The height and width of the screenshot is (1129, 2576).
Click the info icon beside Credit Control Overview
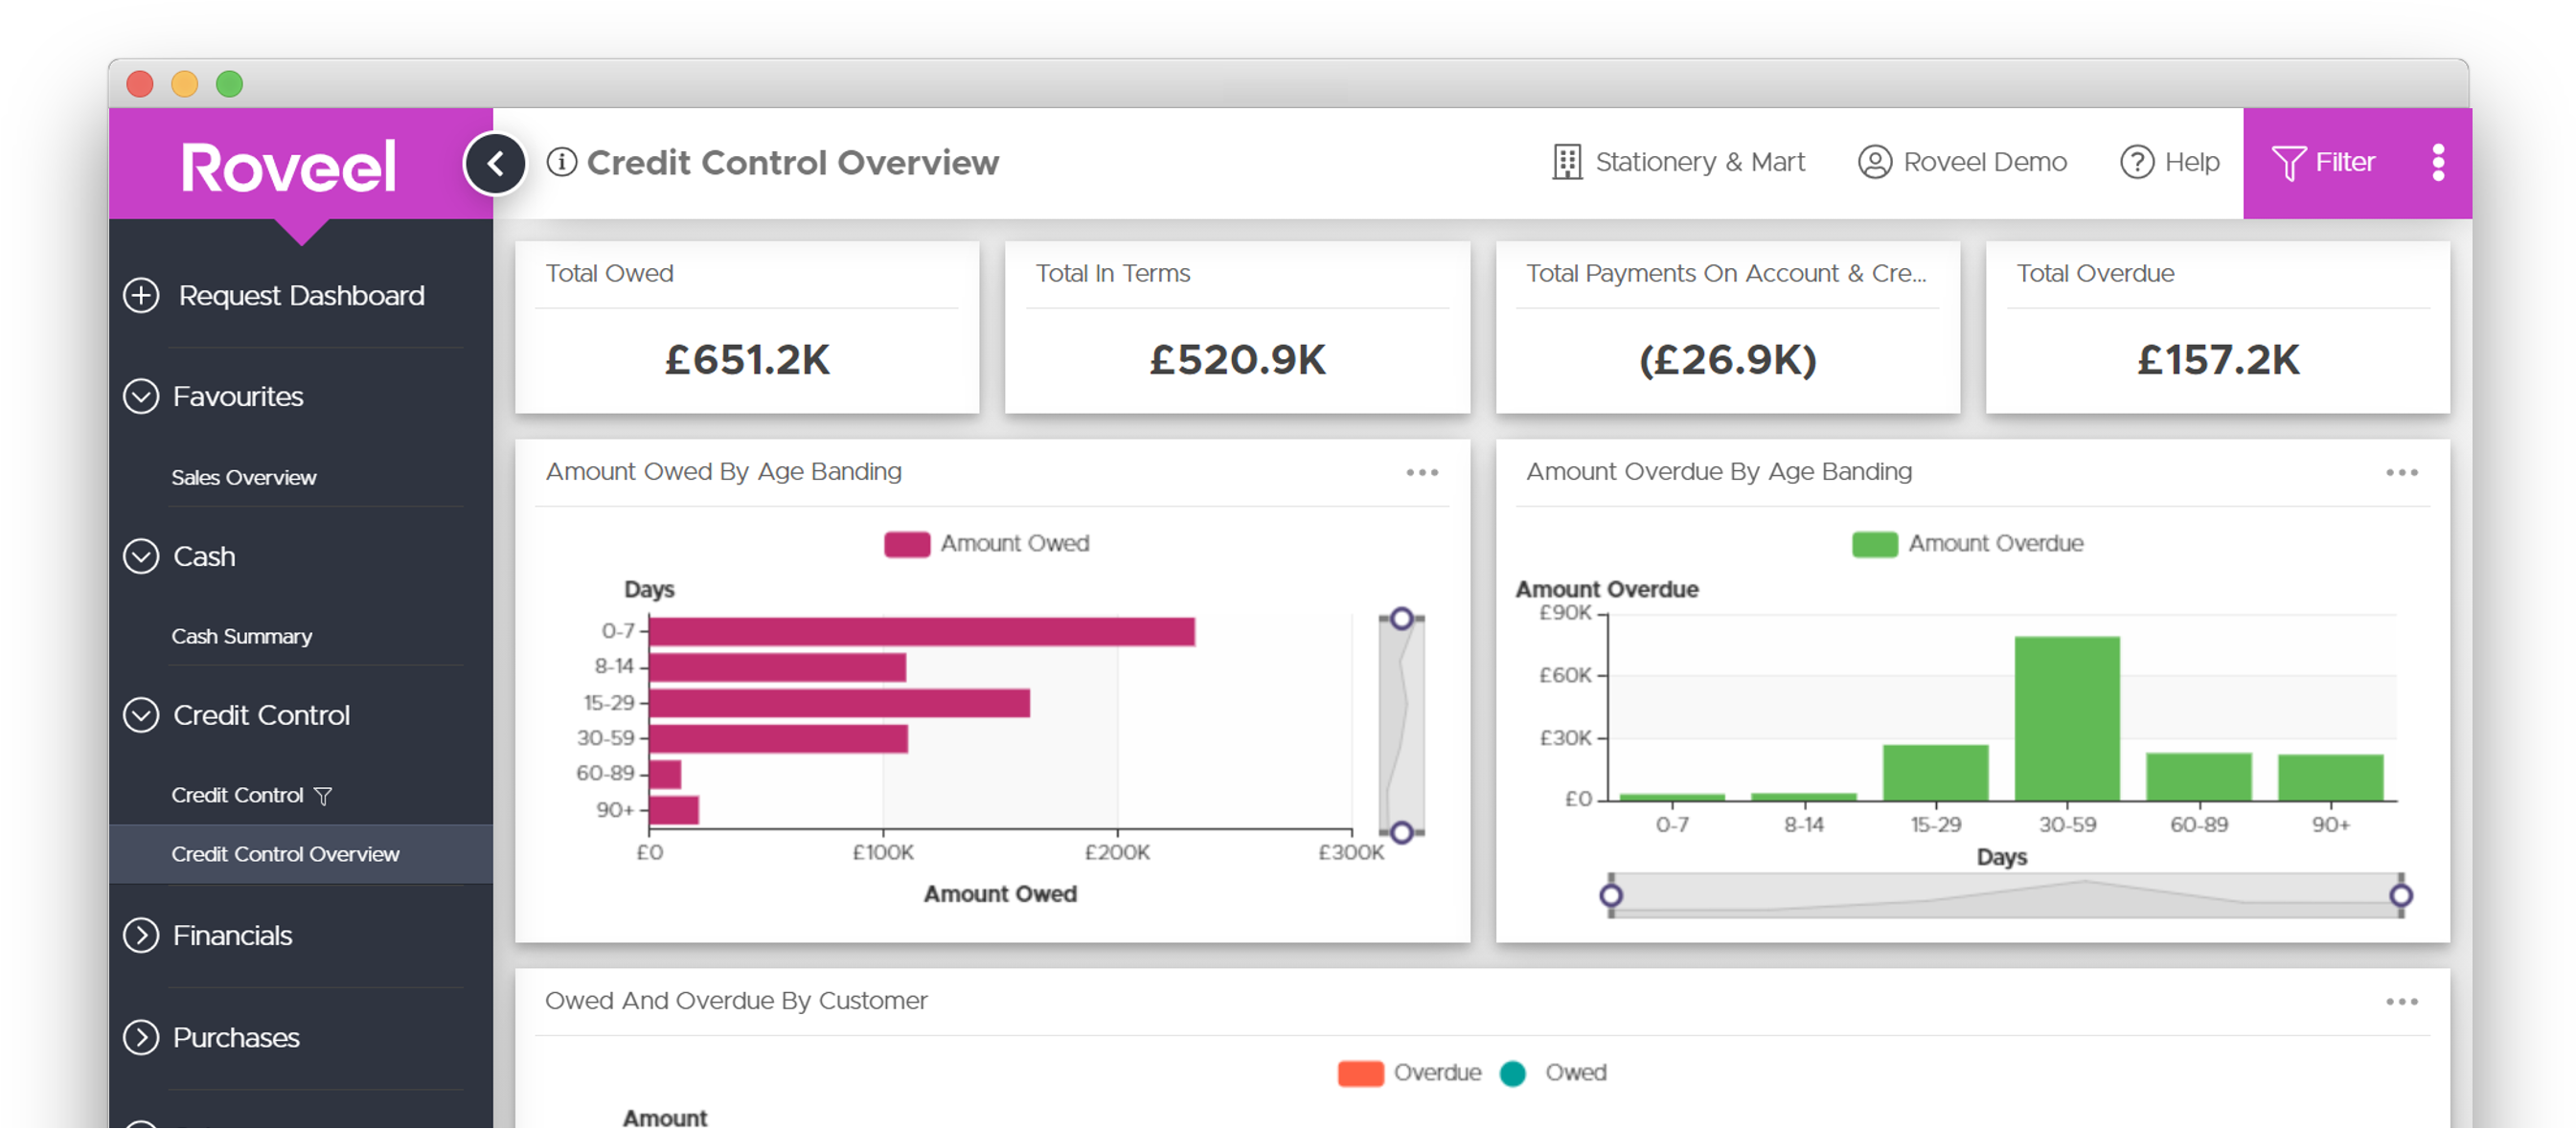pyautogui.click(x=561, y=162)
